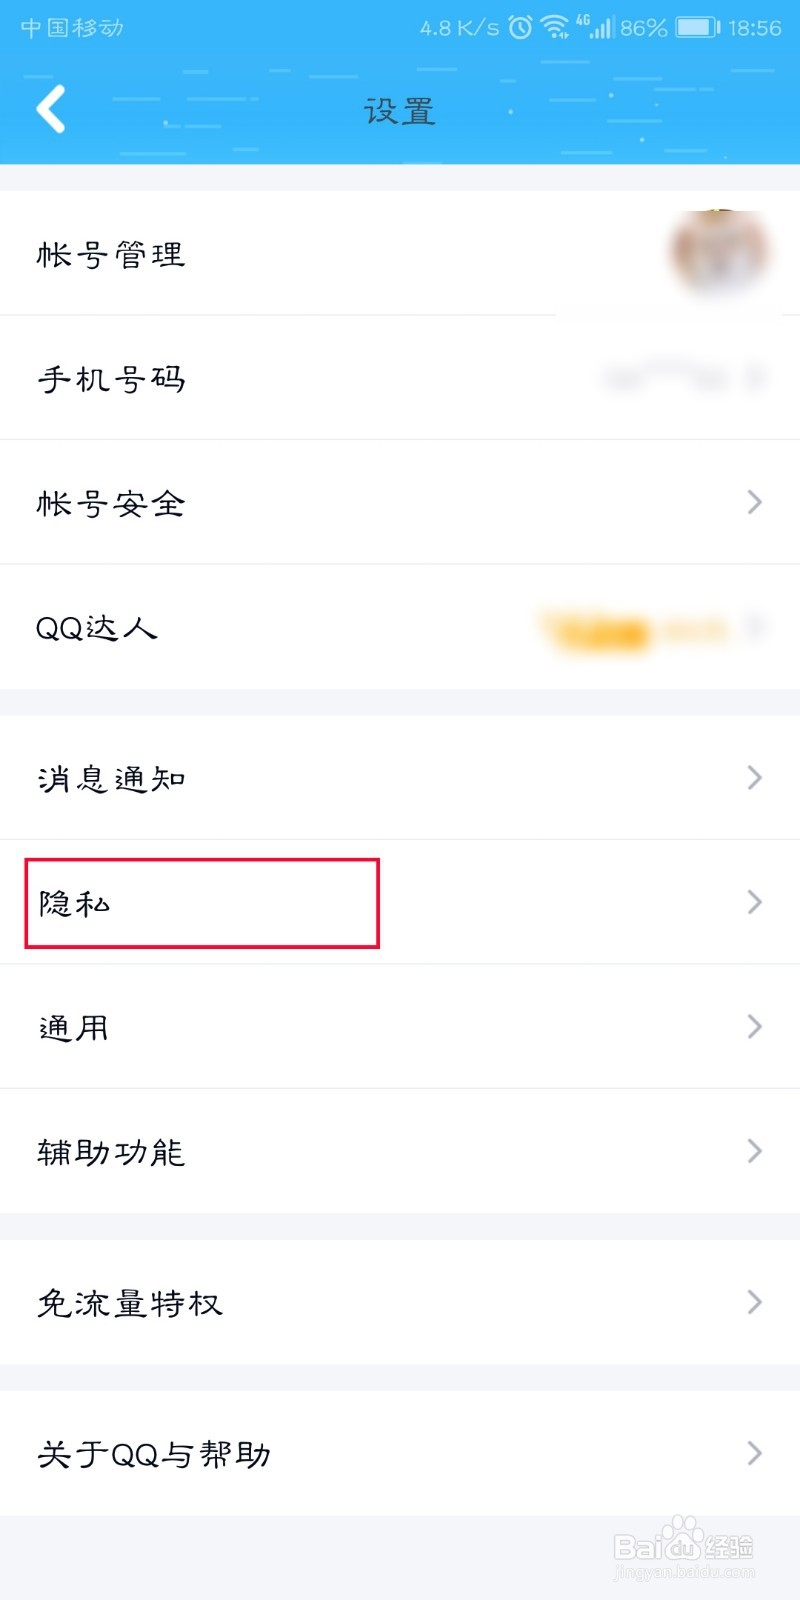Open the 手机号码 phone number entry
800x1600 pixels.
(x=111, y=379)
